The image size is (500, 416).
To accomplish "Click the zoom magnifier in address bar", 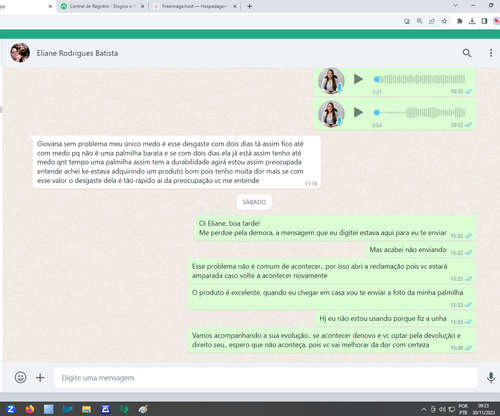I will [419, 21].
